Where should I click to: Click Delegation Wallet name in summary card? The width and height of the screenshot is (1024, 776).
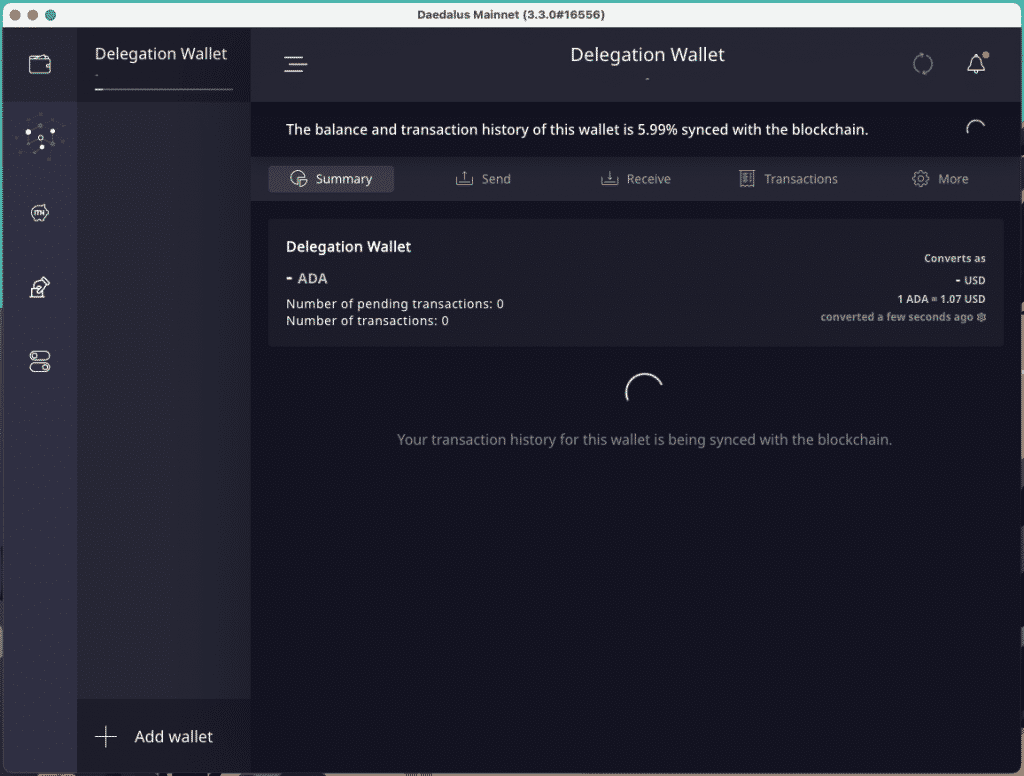[x=348, y=247]
